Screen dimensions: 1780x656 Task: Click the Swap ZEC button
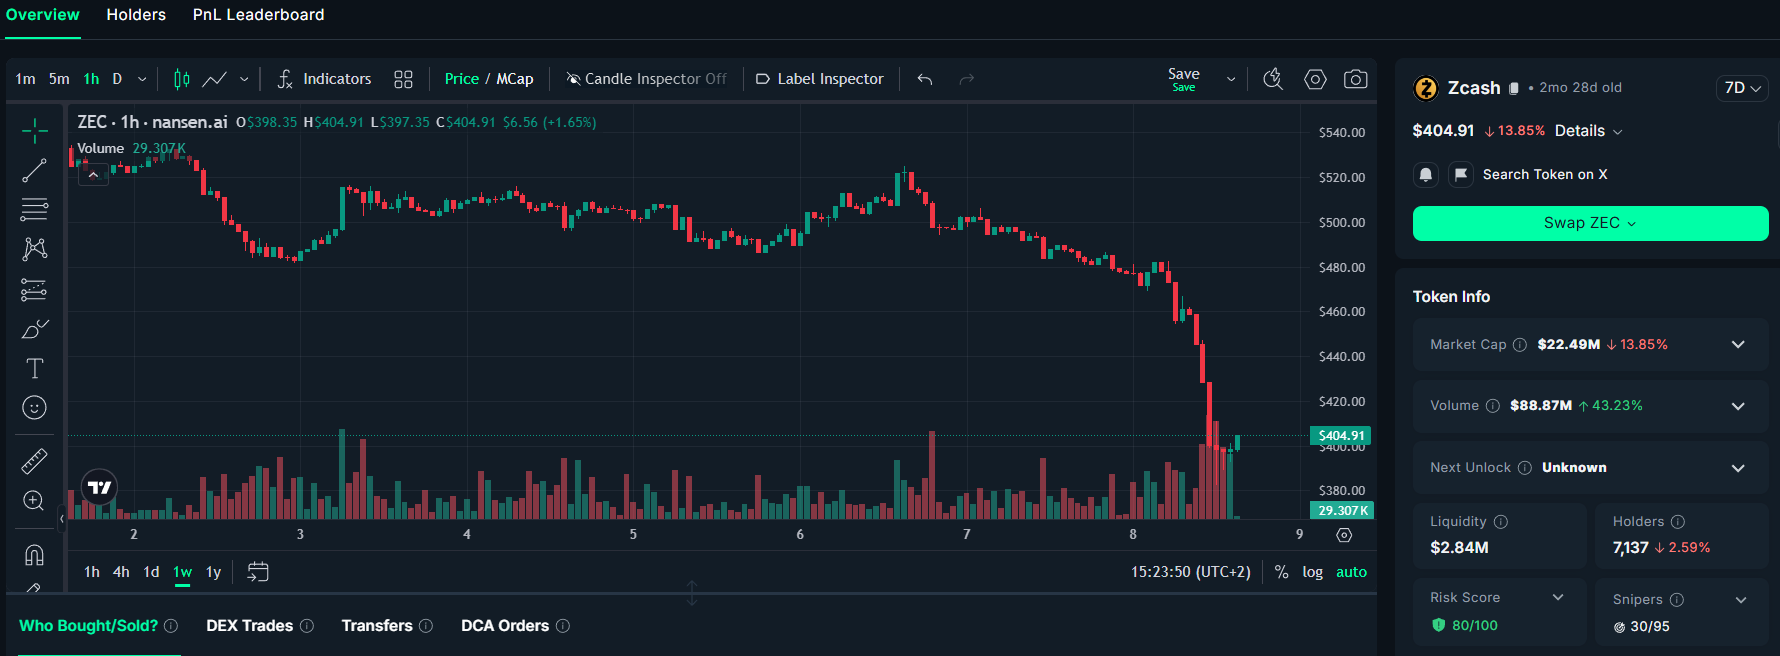[x=1590, y=223]
